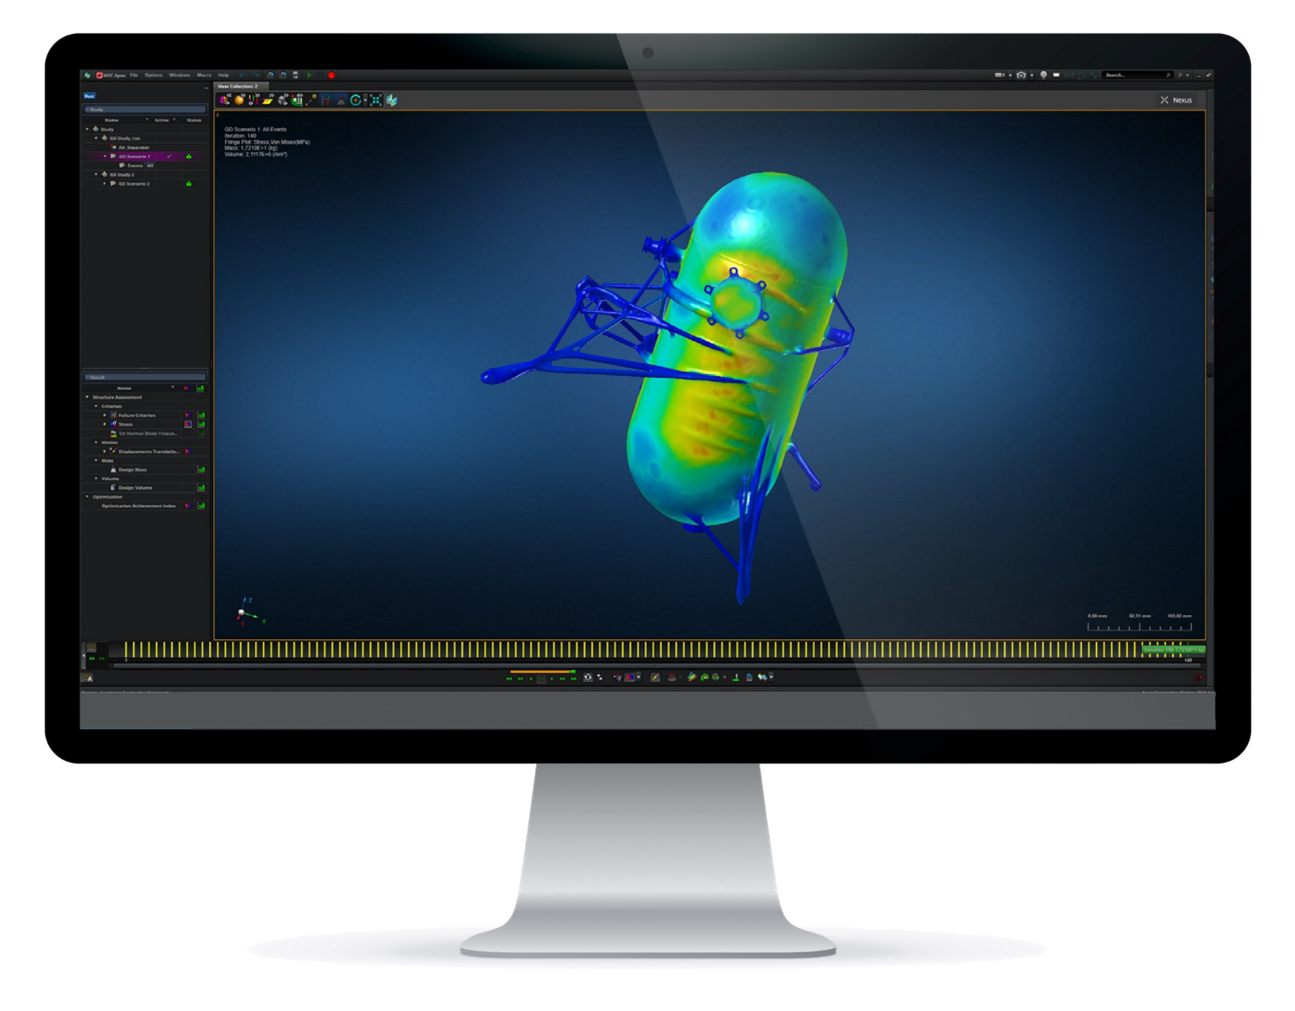Expand the Stress item in the Result panel
The width and height of the screenshot is (1295, 1011).
104,424
